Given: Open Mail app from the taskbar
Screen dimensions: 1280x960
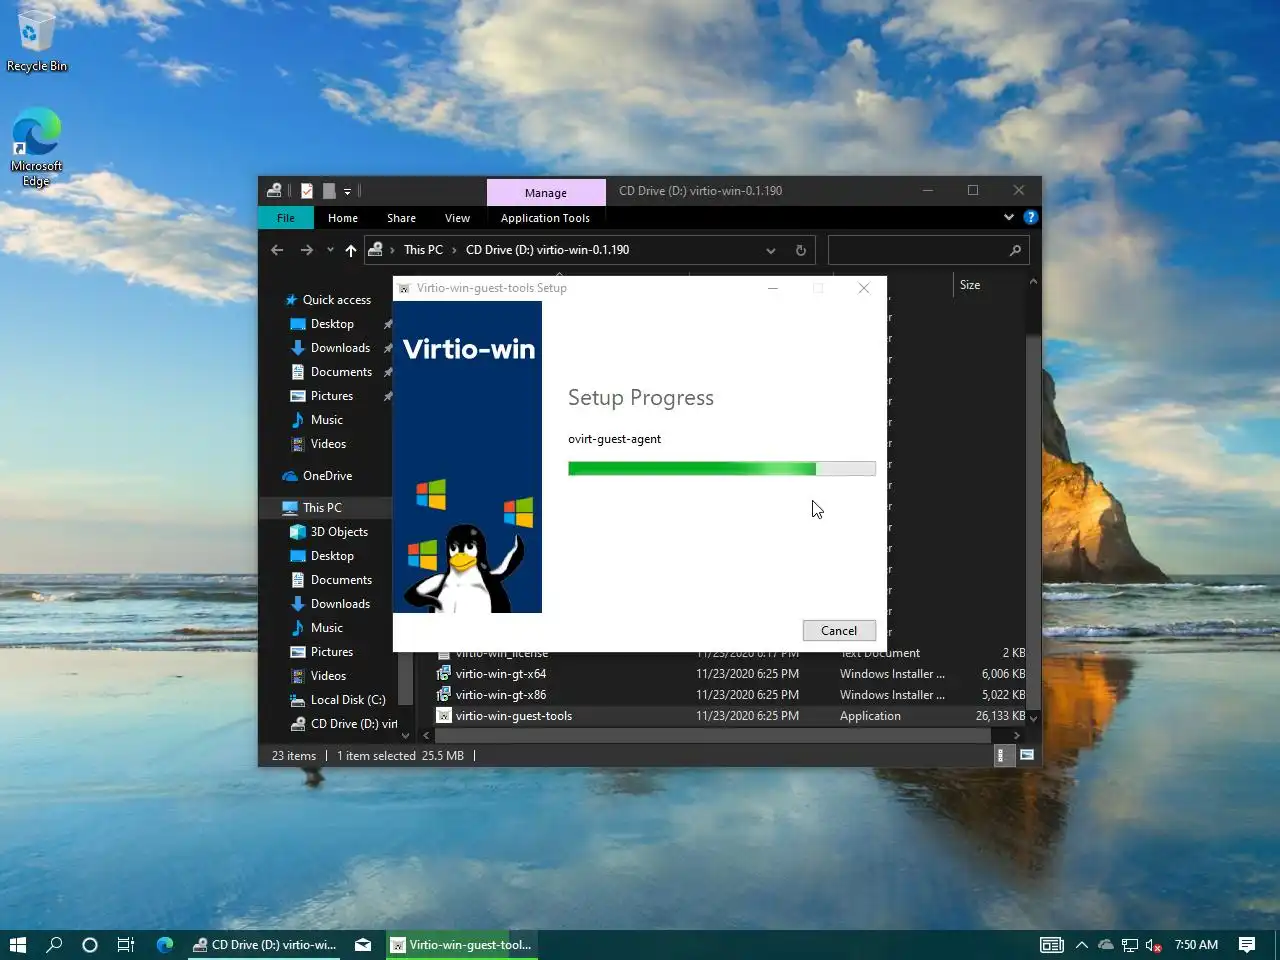Looking at the screenshot, I should [x=363, y=944].
